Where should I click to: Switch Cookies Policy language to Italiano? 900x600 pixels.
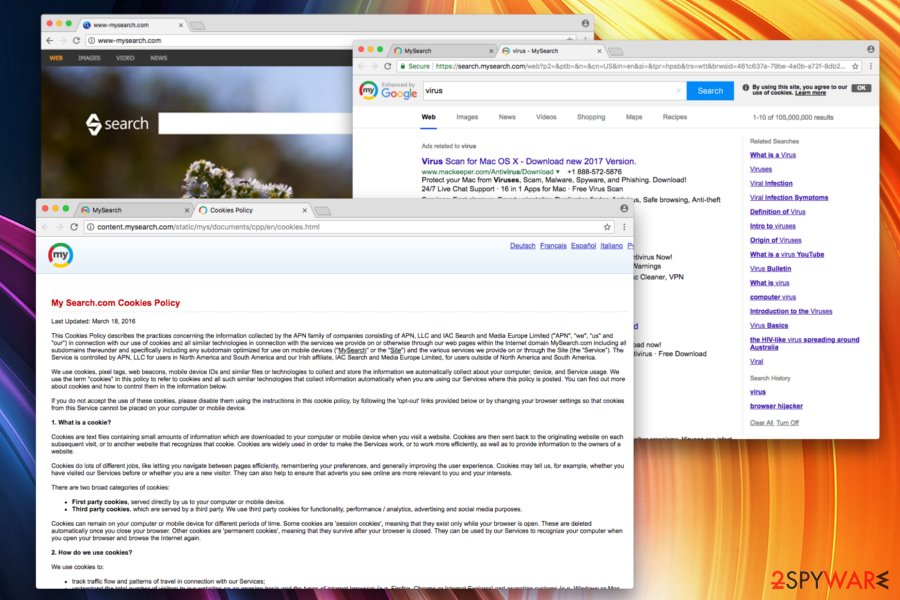[x=611, y=246]
